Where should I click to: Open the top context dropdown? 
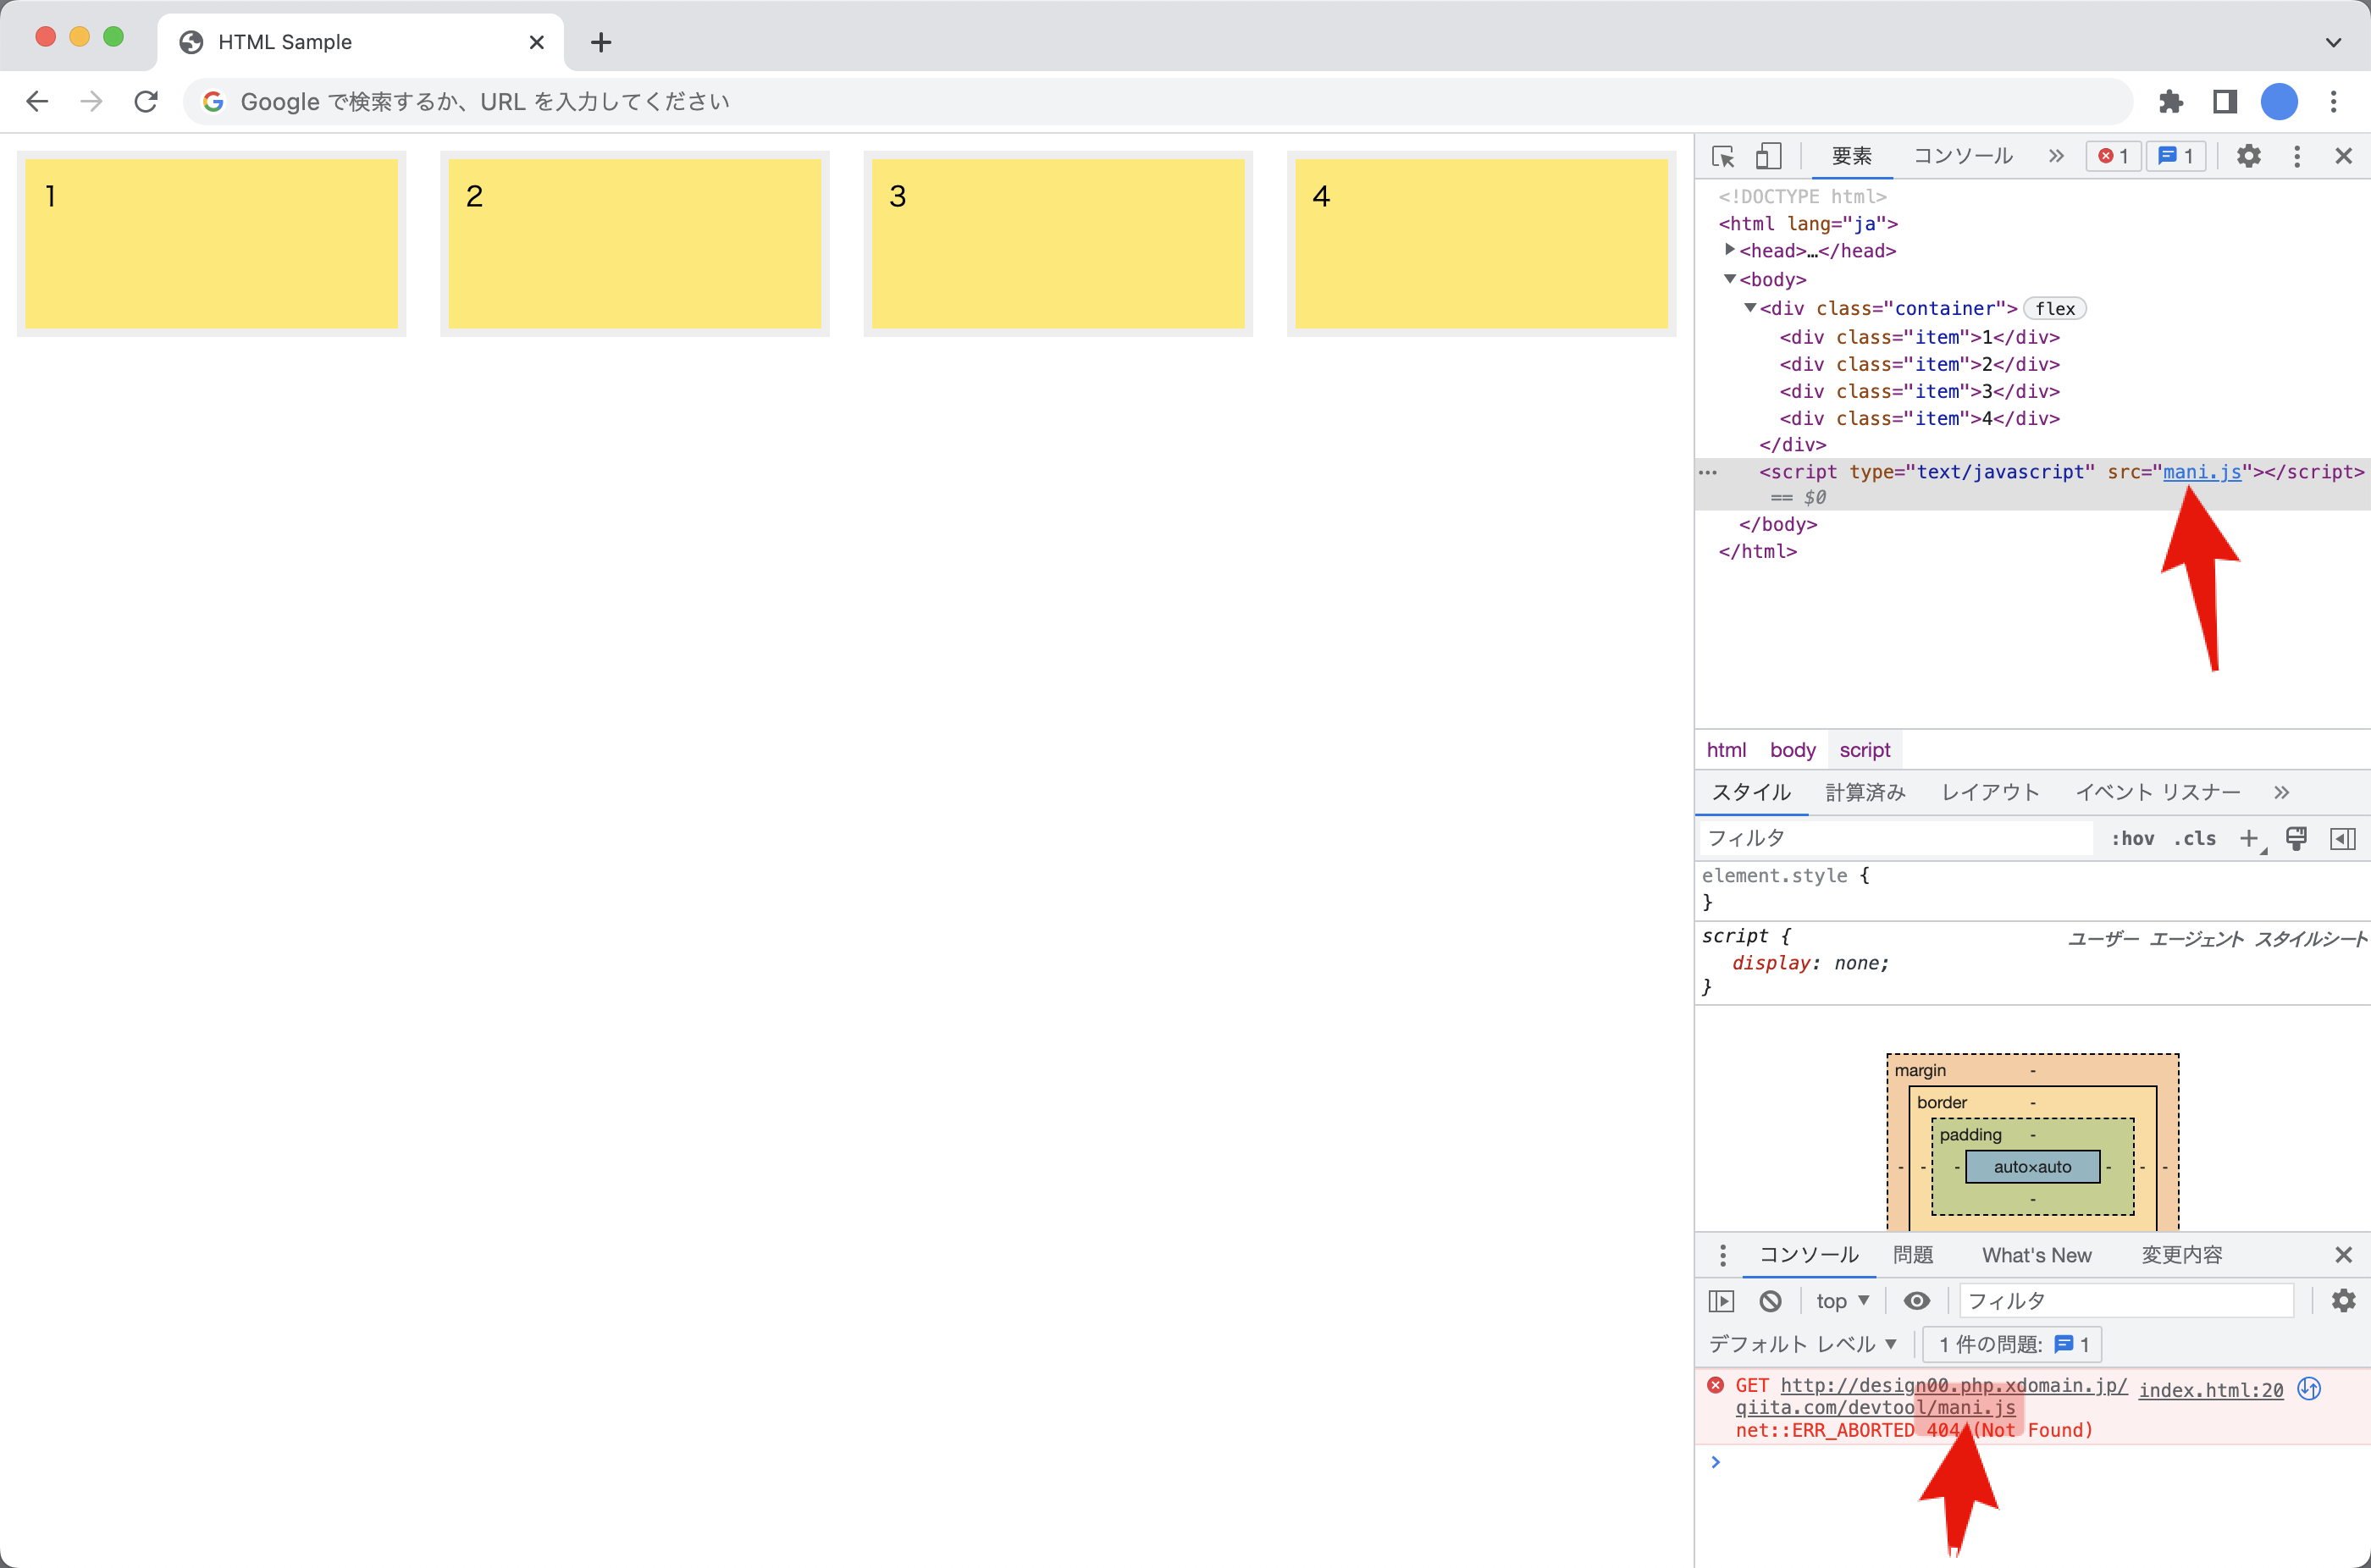click(x=1842, y=1301)
